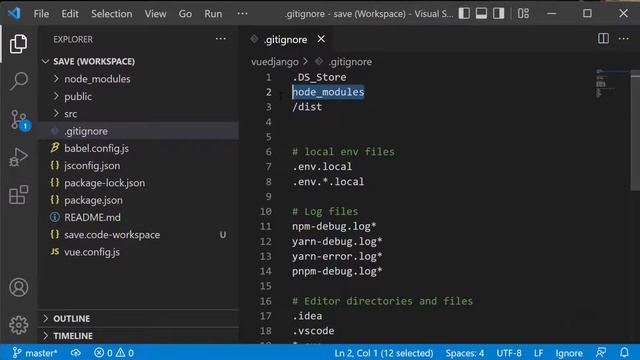The image size is (640, 360).
Task: Open save.code-workspace file
Action: (x=139, y=235)
